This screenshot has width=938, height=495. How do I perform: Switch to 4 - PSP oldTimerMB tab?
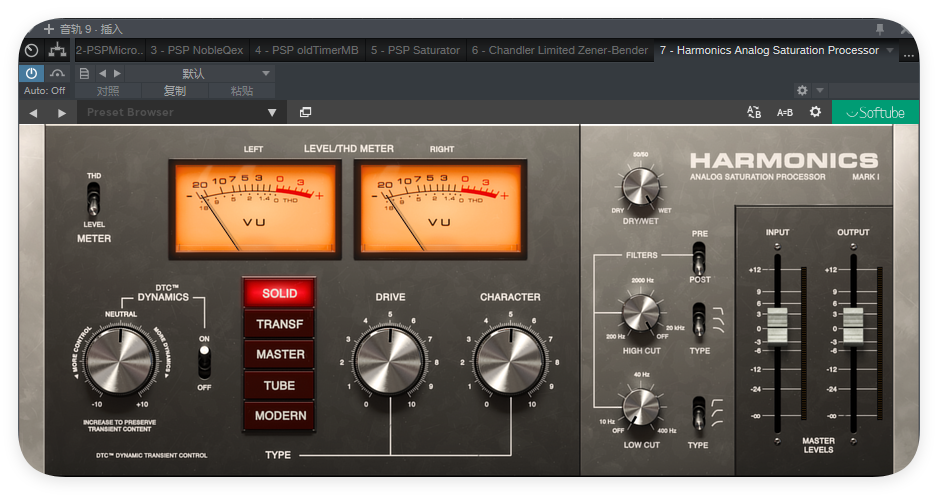point(306,50)
